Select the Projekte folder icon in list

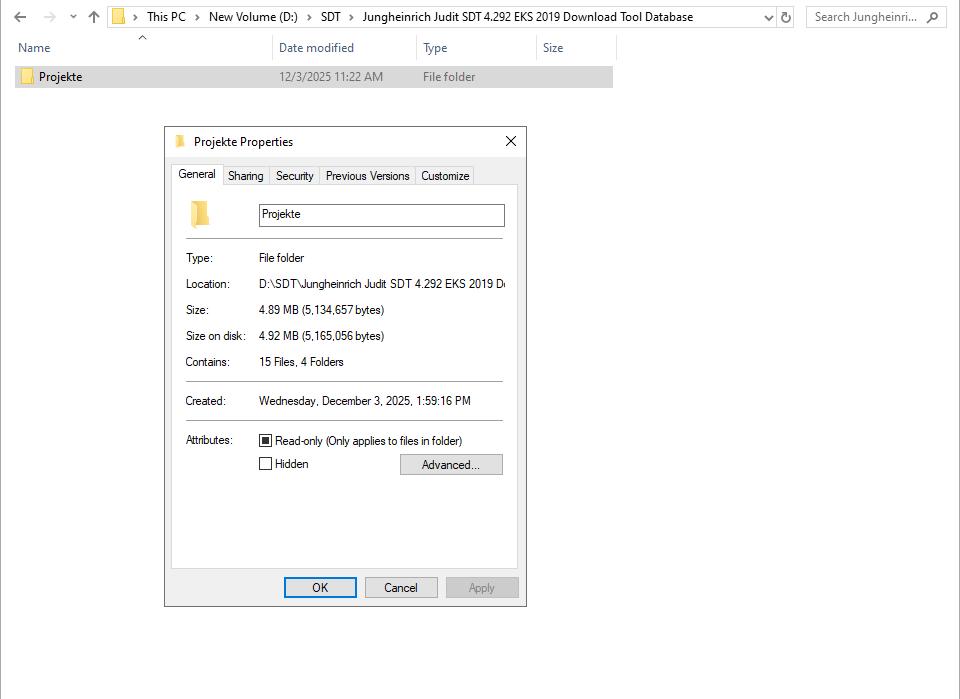(27, 77)
